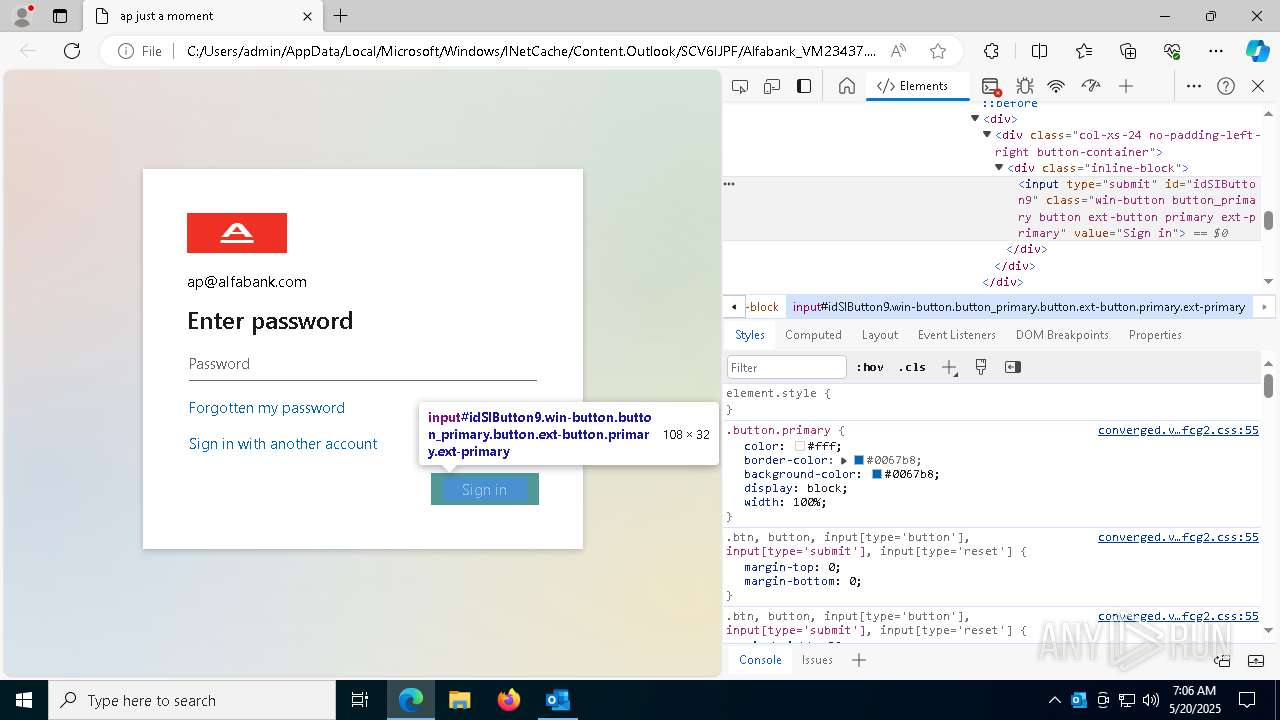
Task: Open DevTools help question mark
Action: point(1226,86)
